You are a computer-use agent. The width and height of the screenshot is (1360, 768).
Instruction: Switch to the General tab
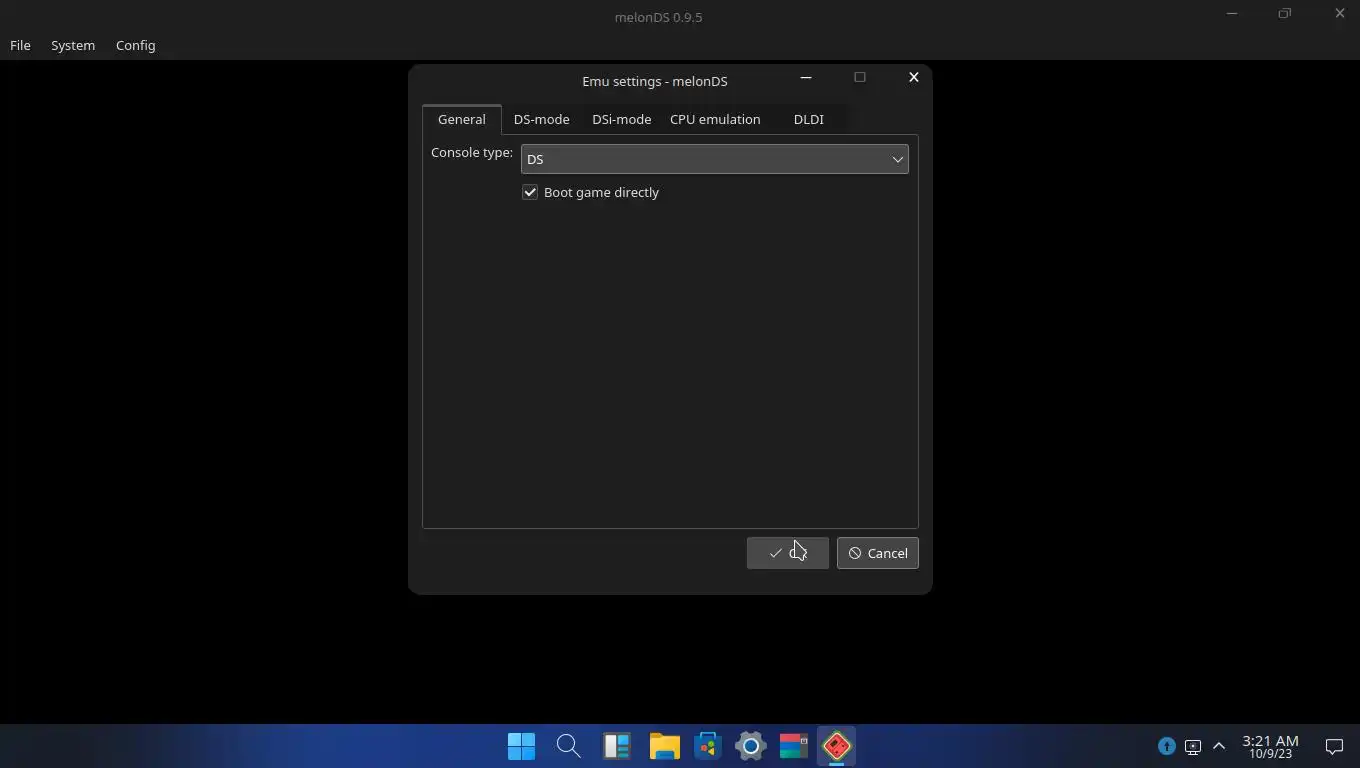(461, 119)
